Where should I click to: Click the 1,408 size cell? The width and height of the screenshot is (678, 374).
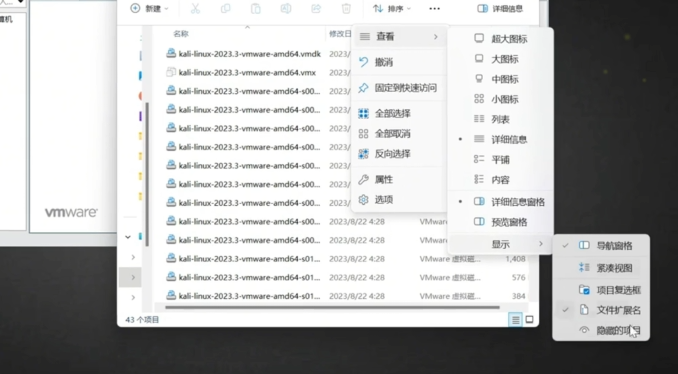(515, 259)
